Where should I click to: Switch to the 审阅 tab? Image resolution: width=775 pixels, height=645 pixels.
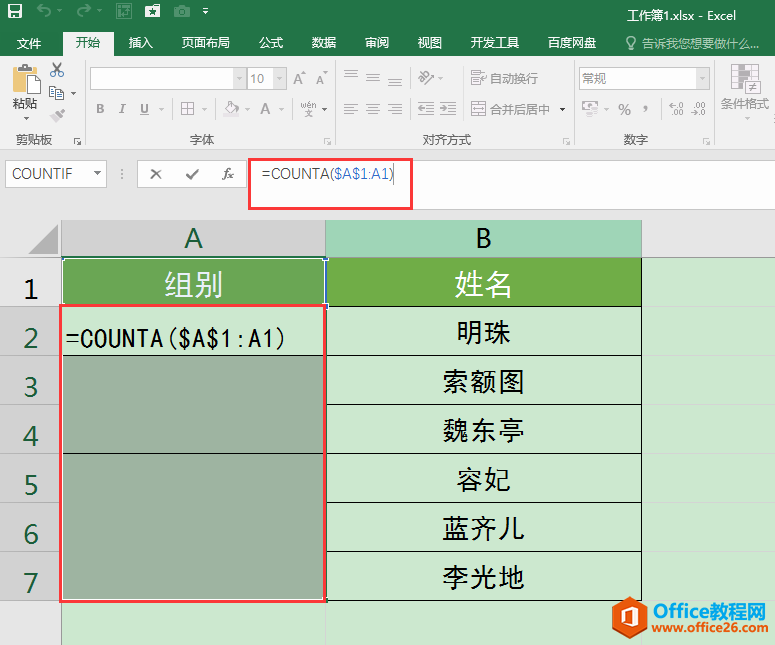tap(377, 43)
